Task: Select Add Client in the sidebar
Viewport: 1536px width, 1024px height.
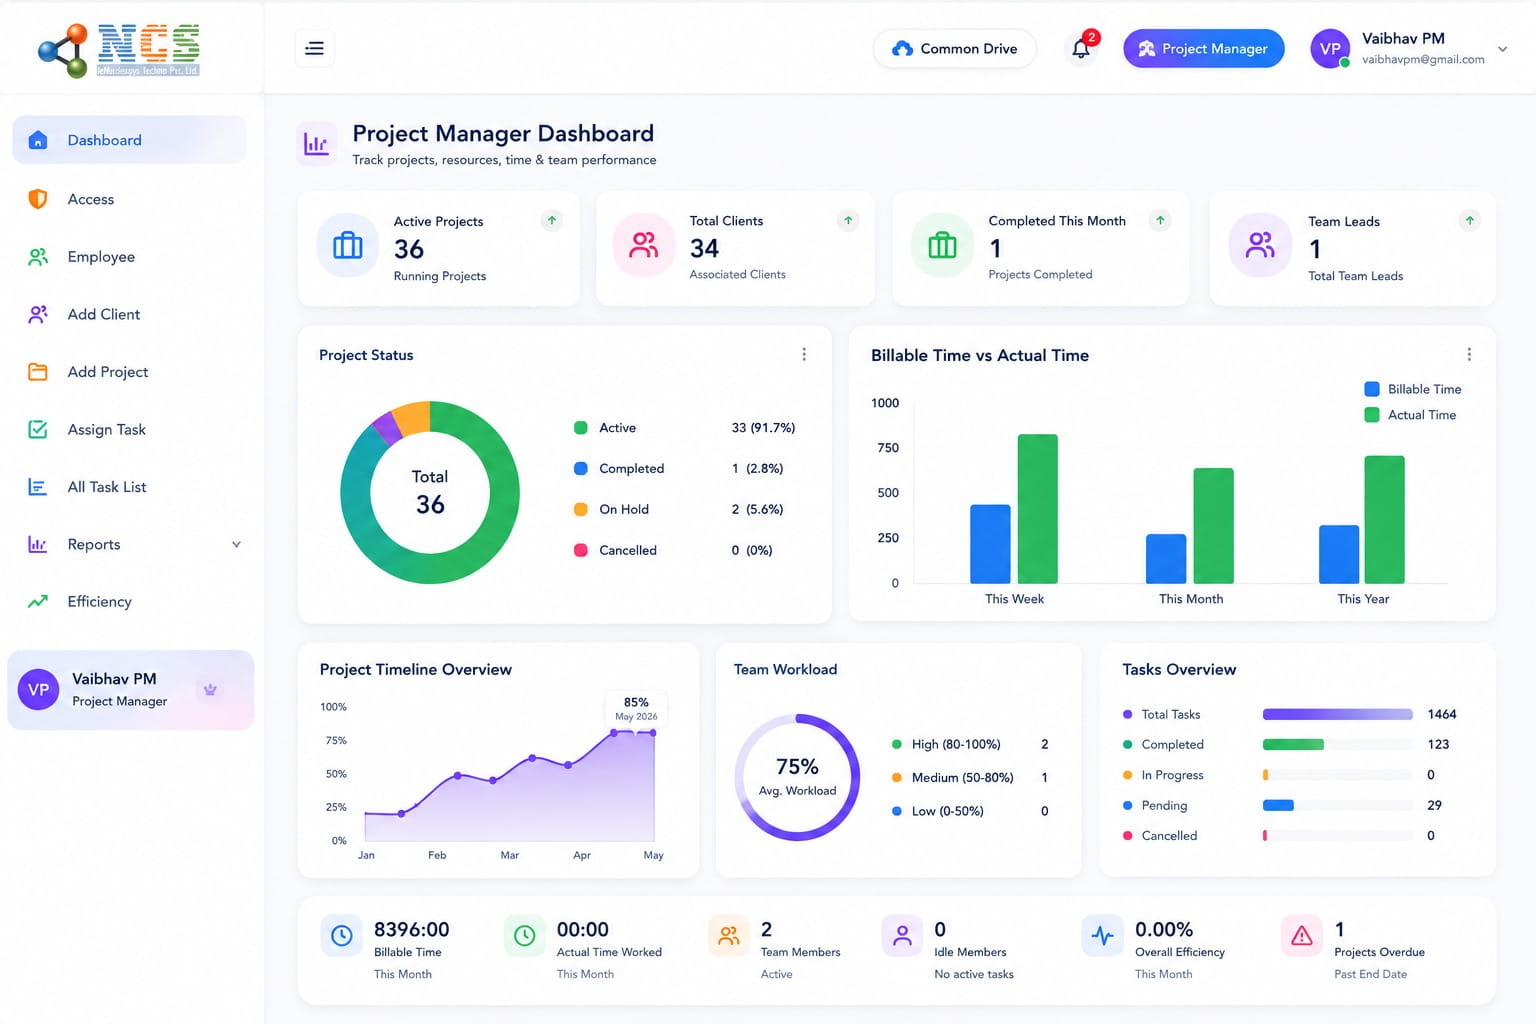Action: click(129, 314)
